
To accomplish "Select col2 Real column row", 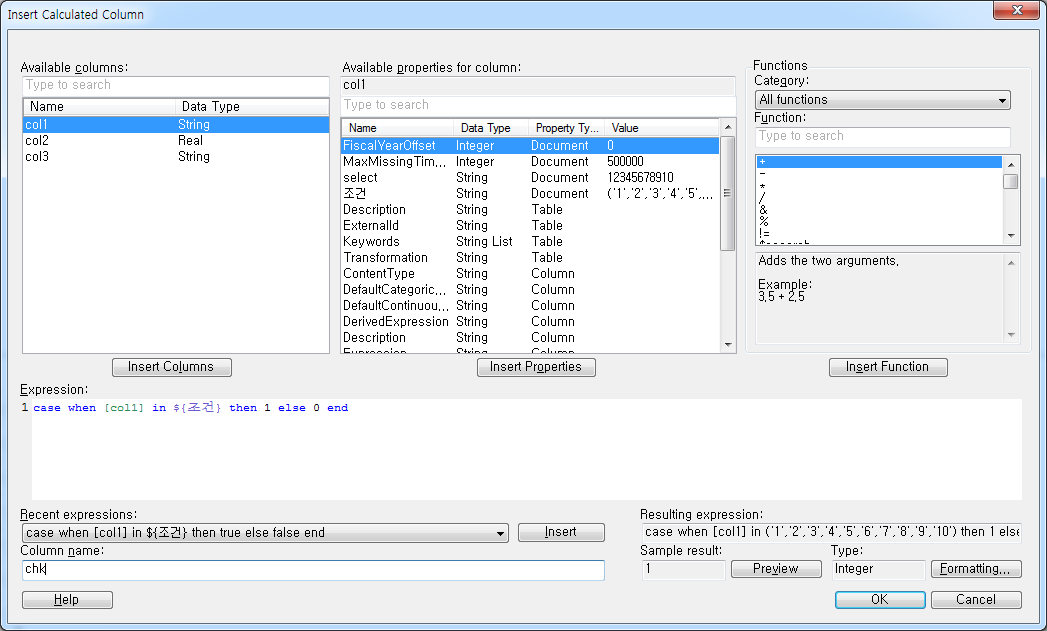I will (176, 141).
